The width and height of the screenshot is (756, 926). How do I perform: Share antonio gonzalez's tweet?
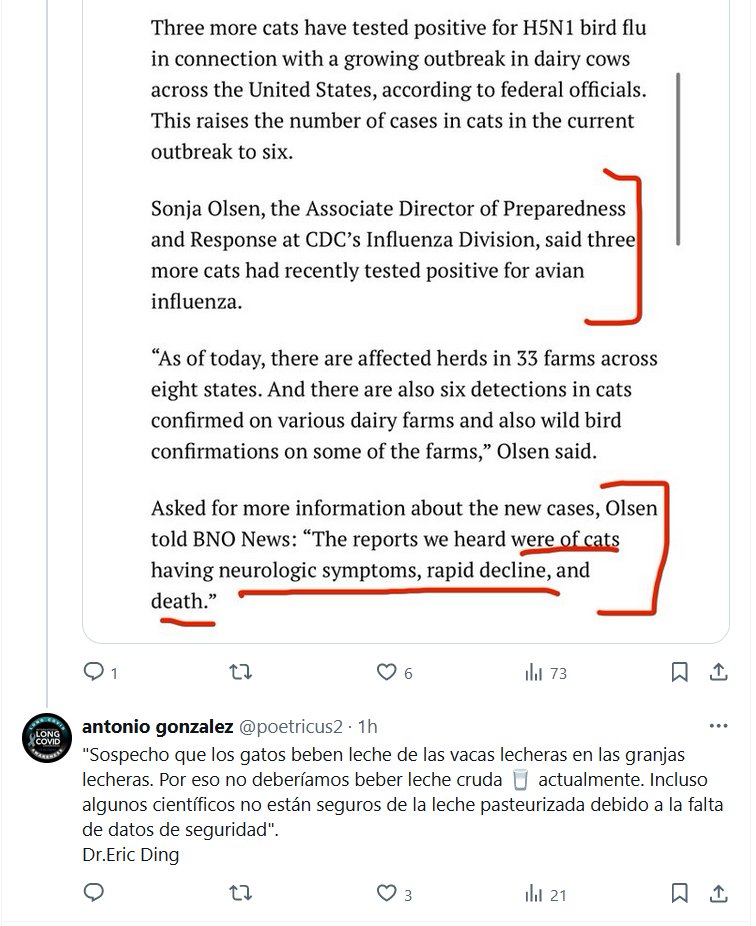point(718,891)
